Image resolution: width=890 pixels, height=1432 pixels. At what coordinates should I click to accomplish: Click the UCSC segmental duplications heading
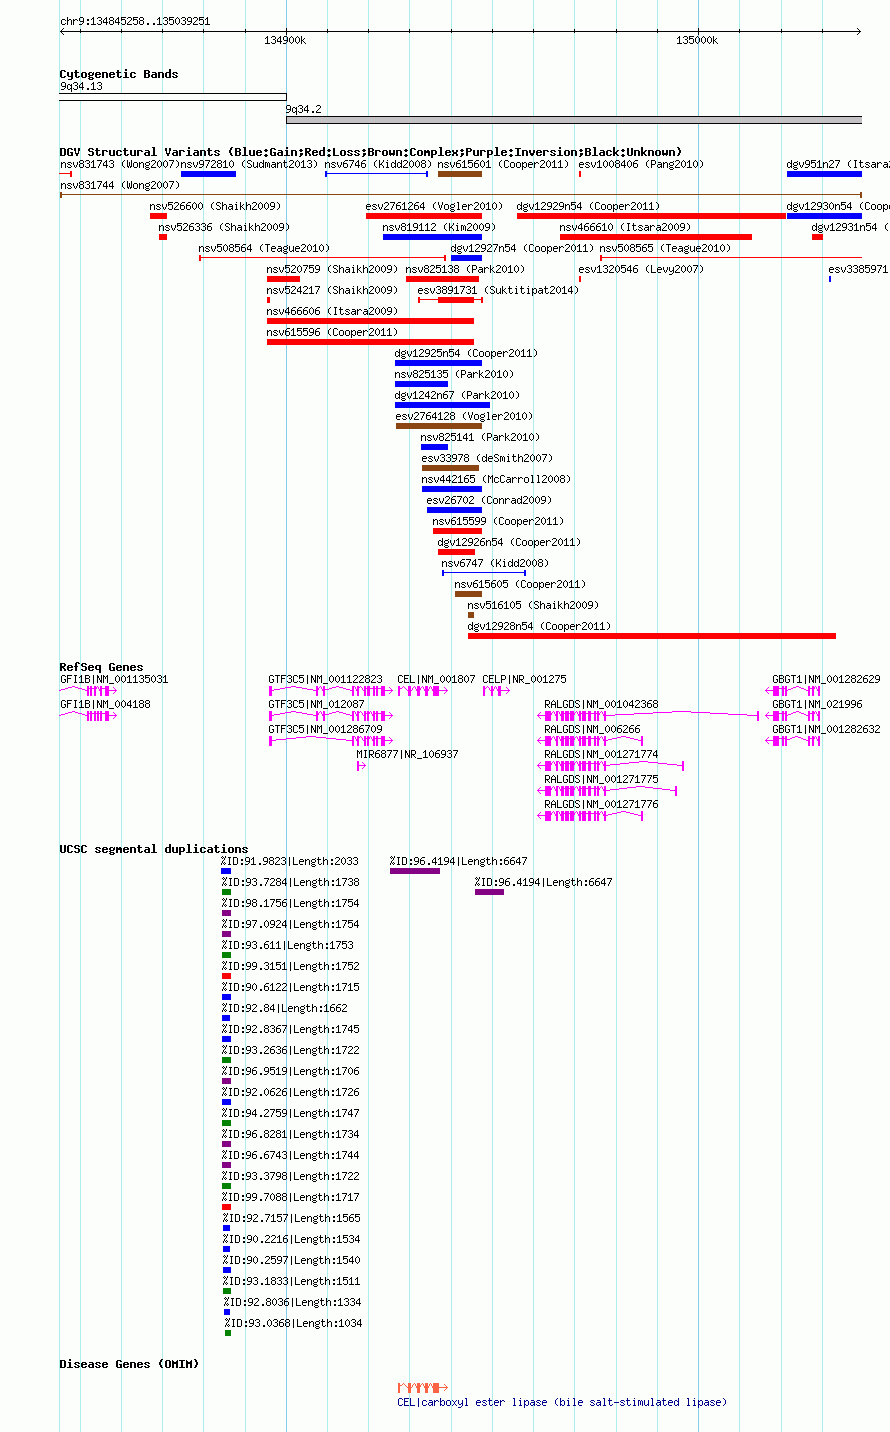[153, 849]
